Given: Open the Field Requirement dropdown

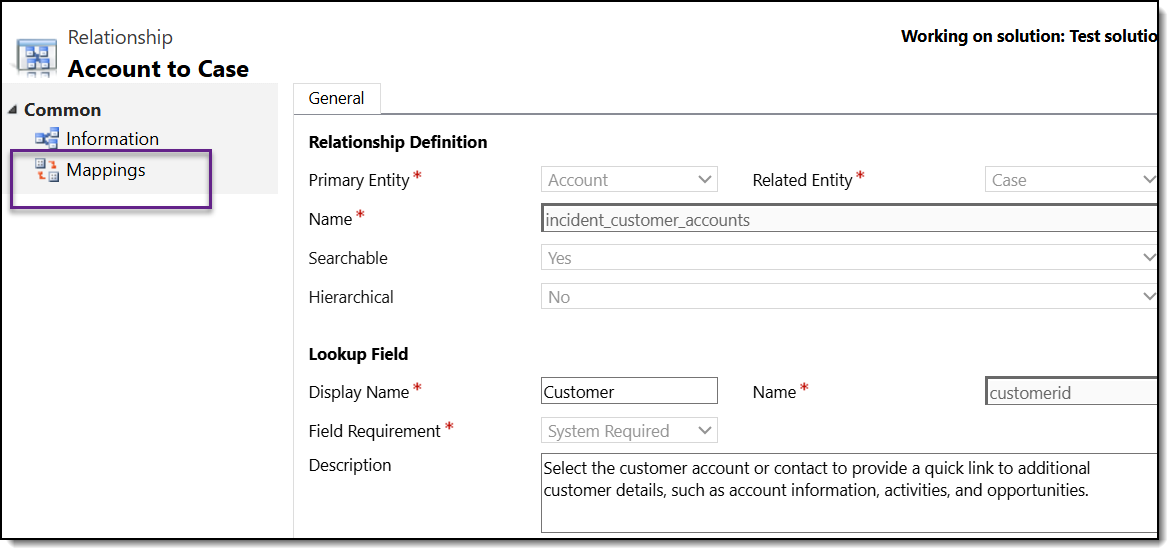Looking at the screenshot, I should click(x=629, y=431).
